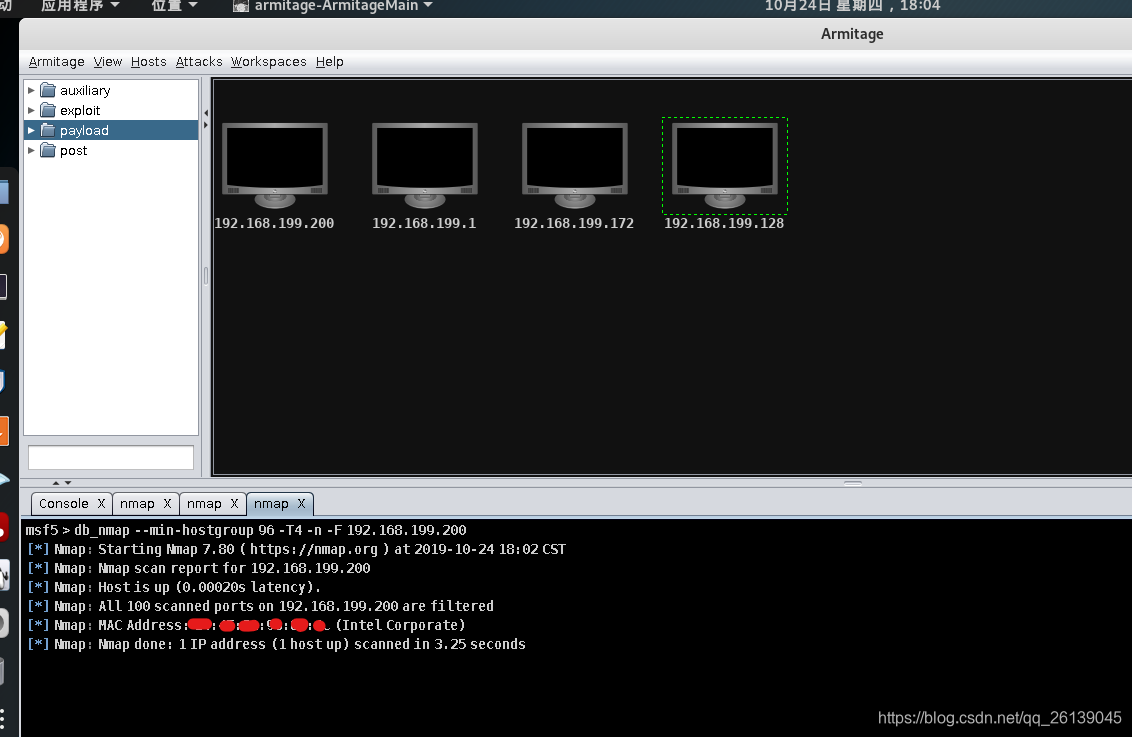Open the Attacks menu
This screenshot has width=1132, height=737.
(x=199, y=62)
